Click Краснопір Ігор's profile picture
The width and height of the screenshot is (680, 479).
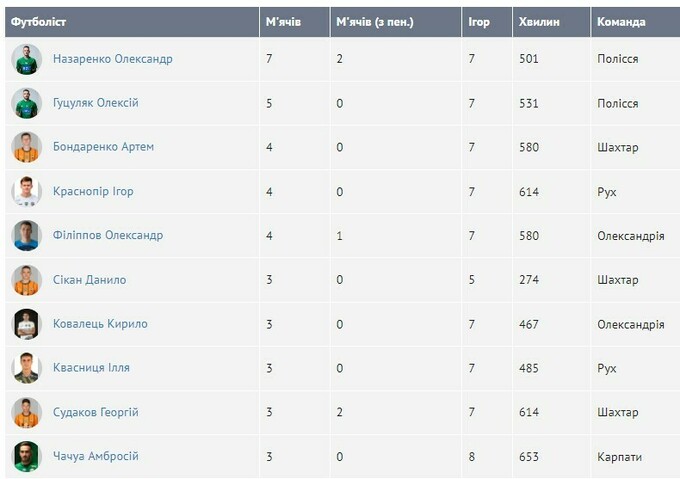click(x=26, y=191)
